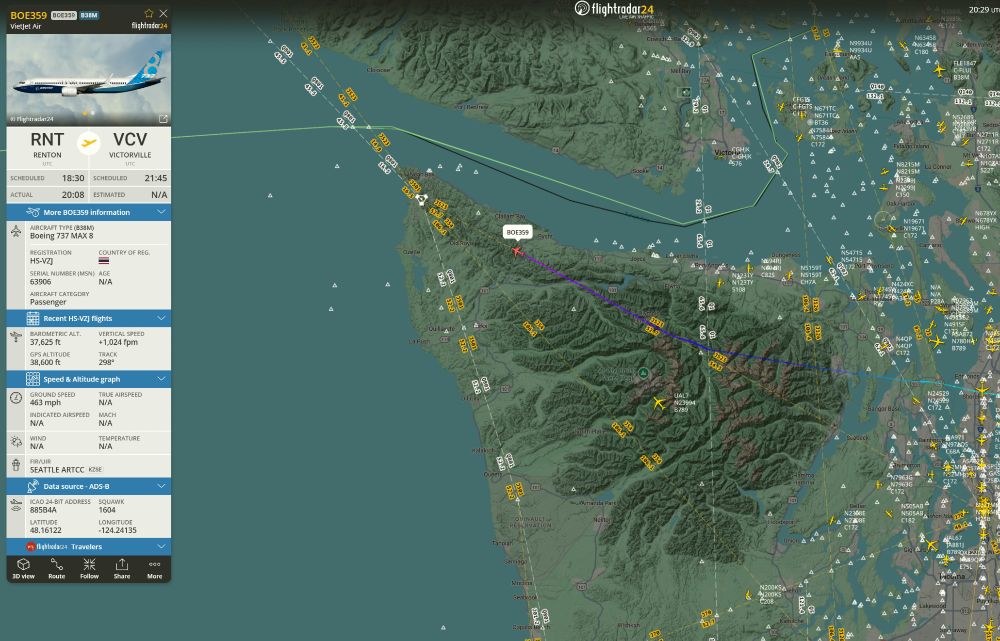Expand More BOE359 information section
The height and width of the screenshot is (641, 1000).
89,212
